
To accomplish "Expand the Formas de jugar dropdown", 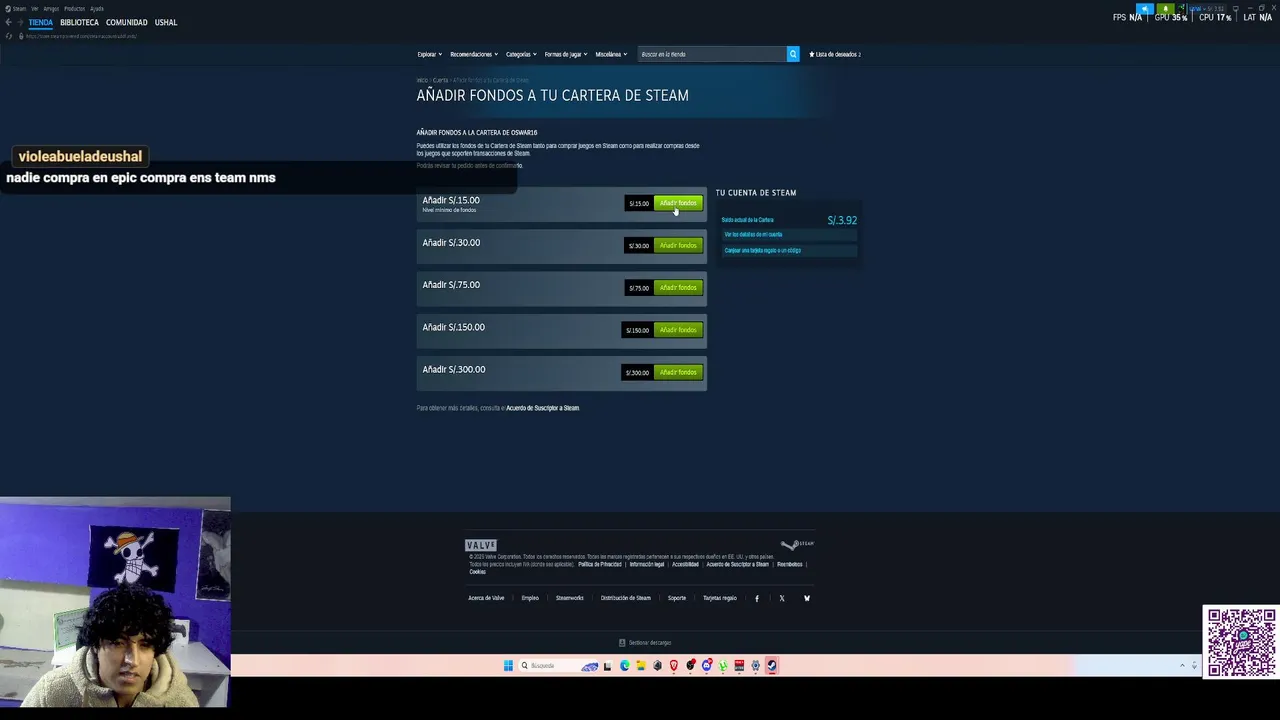I will [x=566, y=54].
